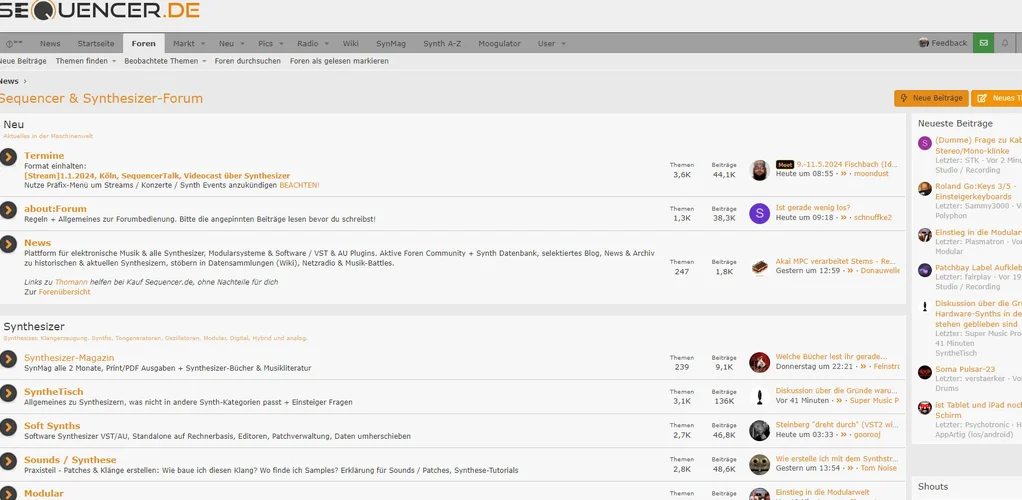Click the orange Neue Beiträge button

931,98
